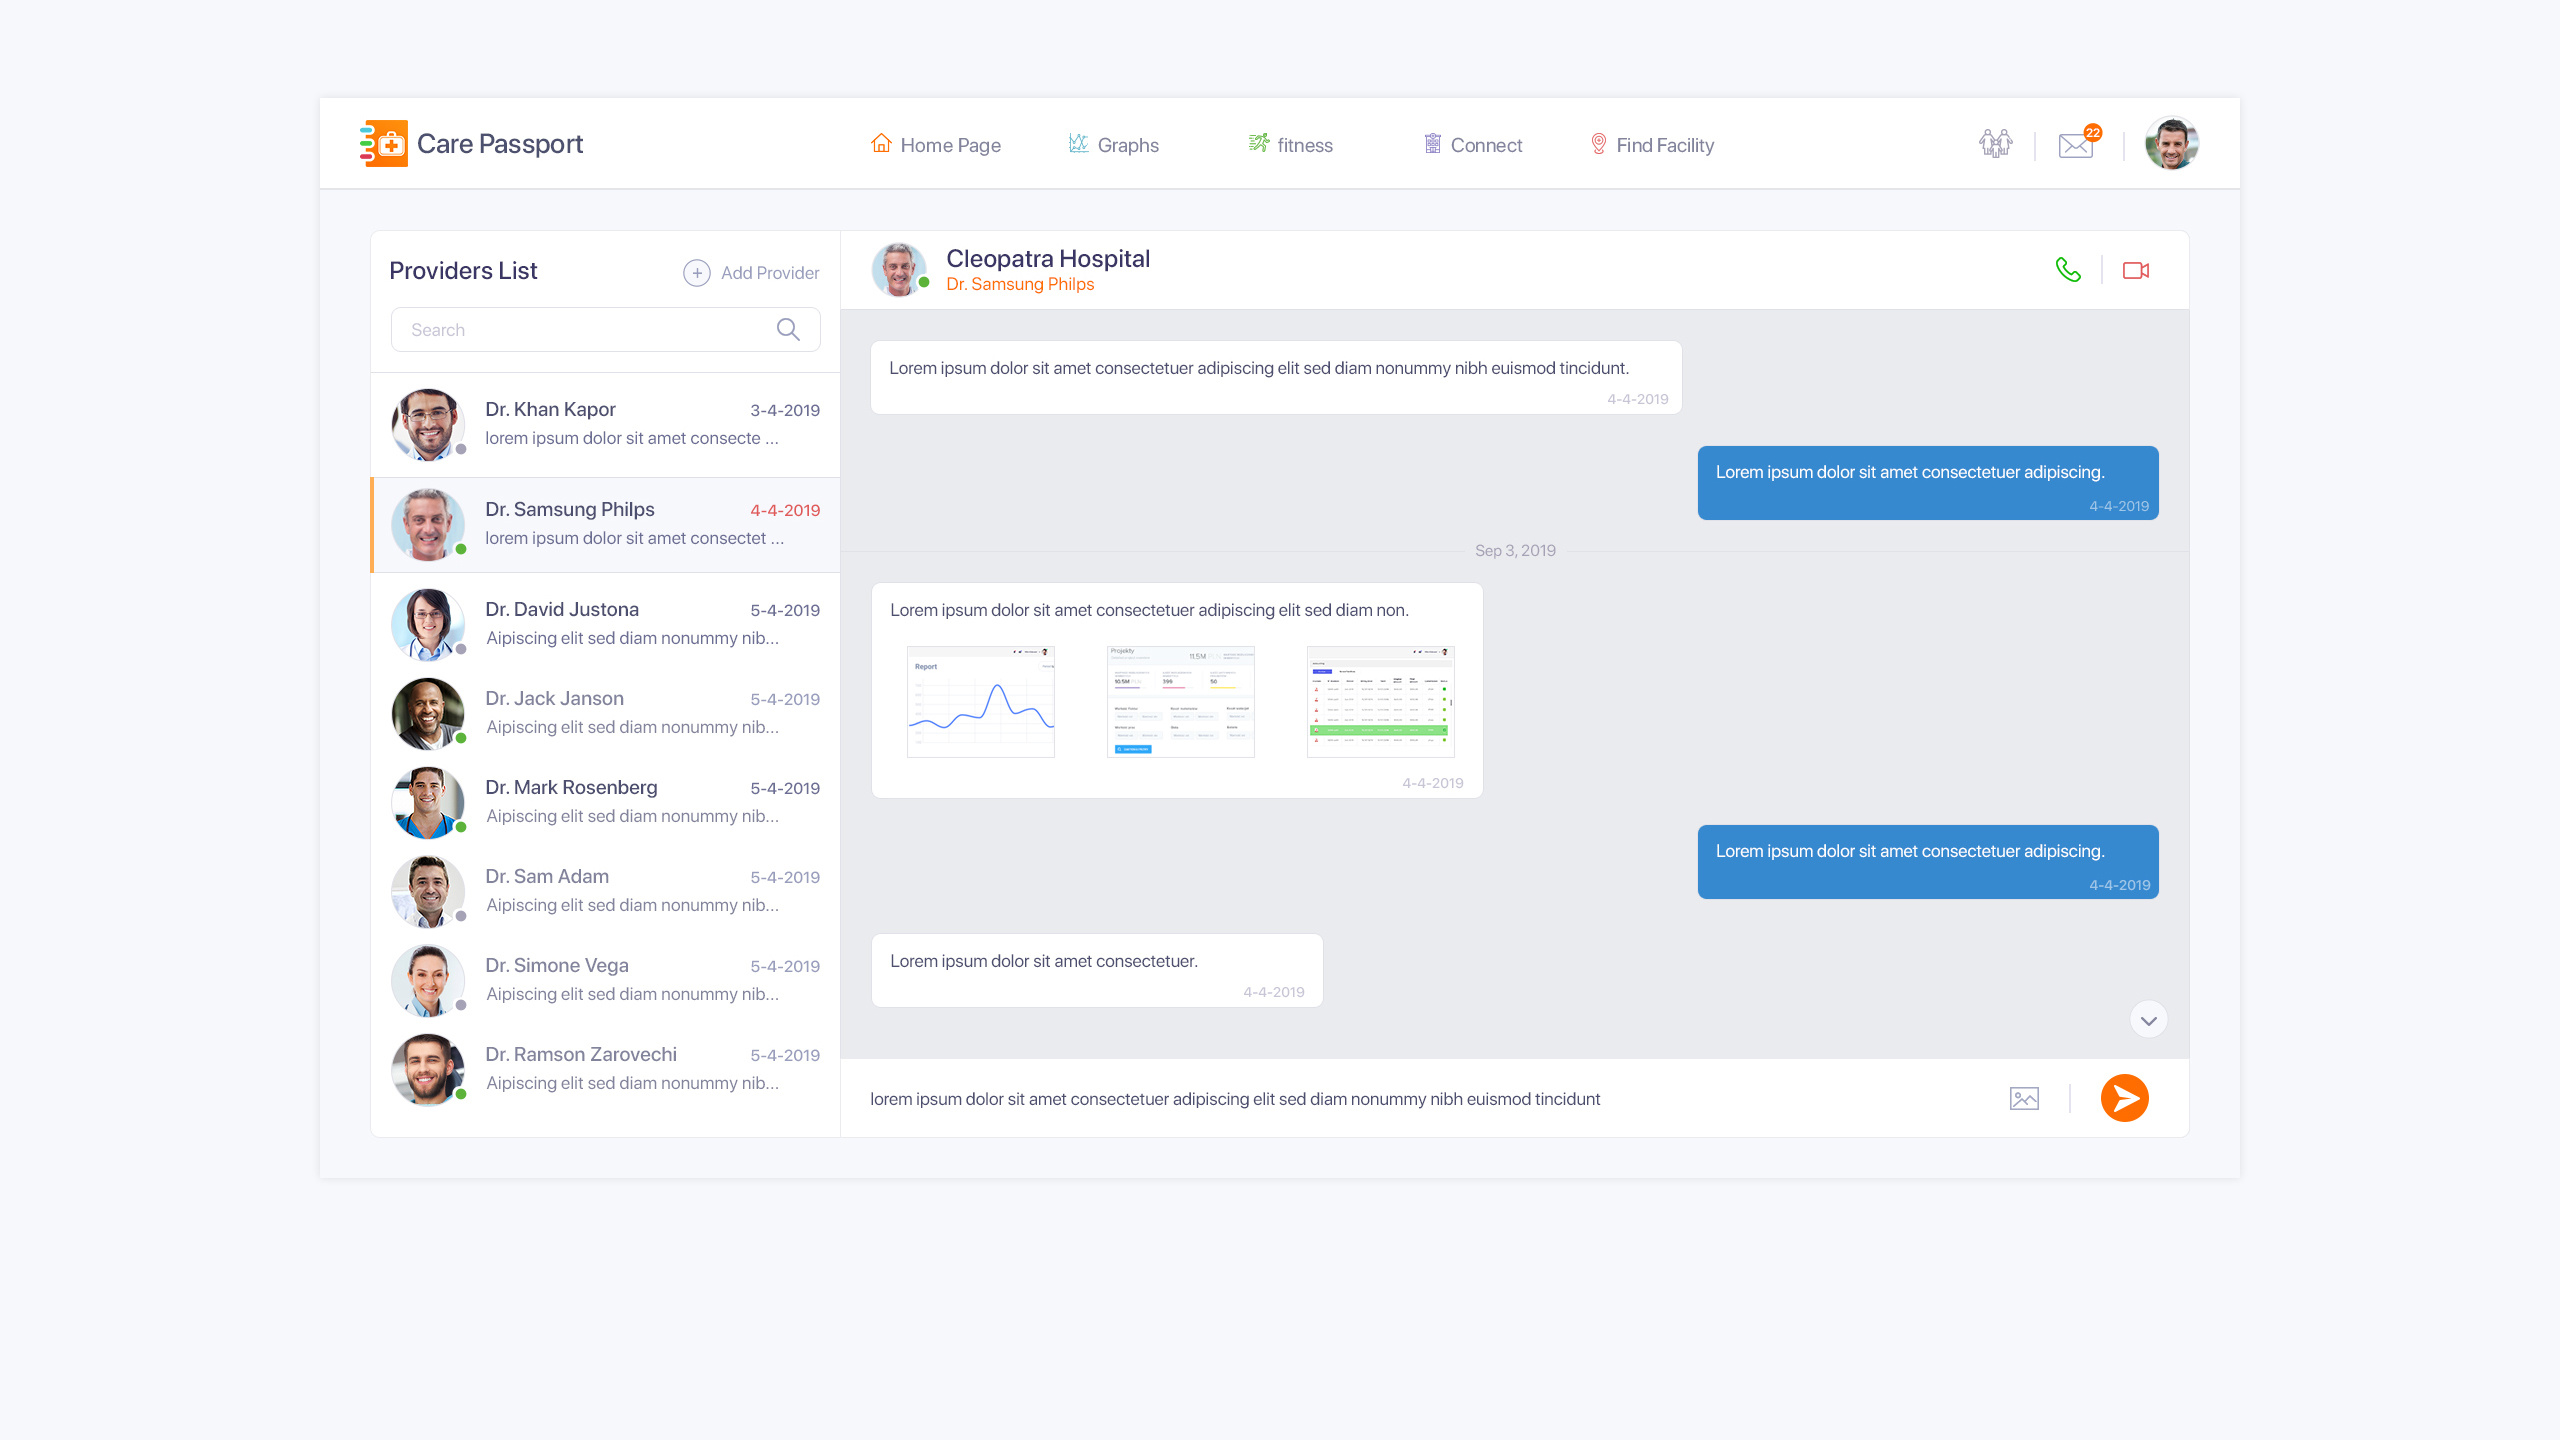Open the fitness section
This screenshot has height=1440, width=2560.
point(1290,145)
